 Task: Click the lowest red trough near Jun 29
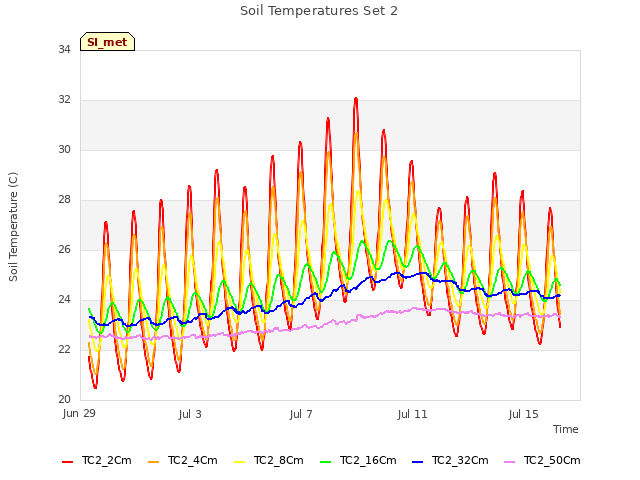[x=96, y=387]
